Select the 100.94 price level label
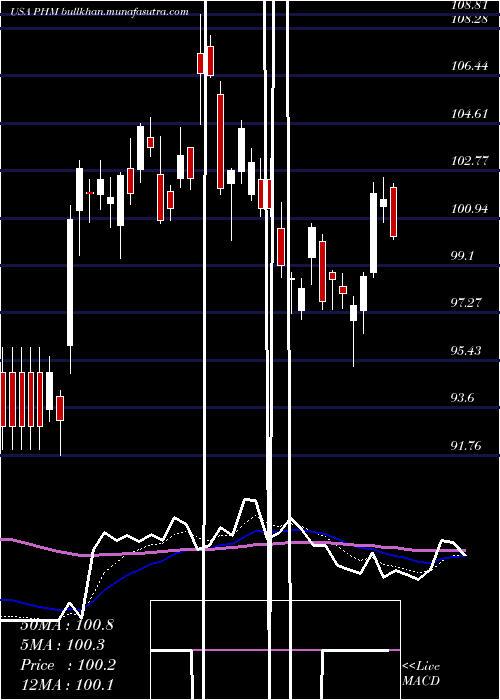This screenshot has width=500, height=700. coord(470,208)
